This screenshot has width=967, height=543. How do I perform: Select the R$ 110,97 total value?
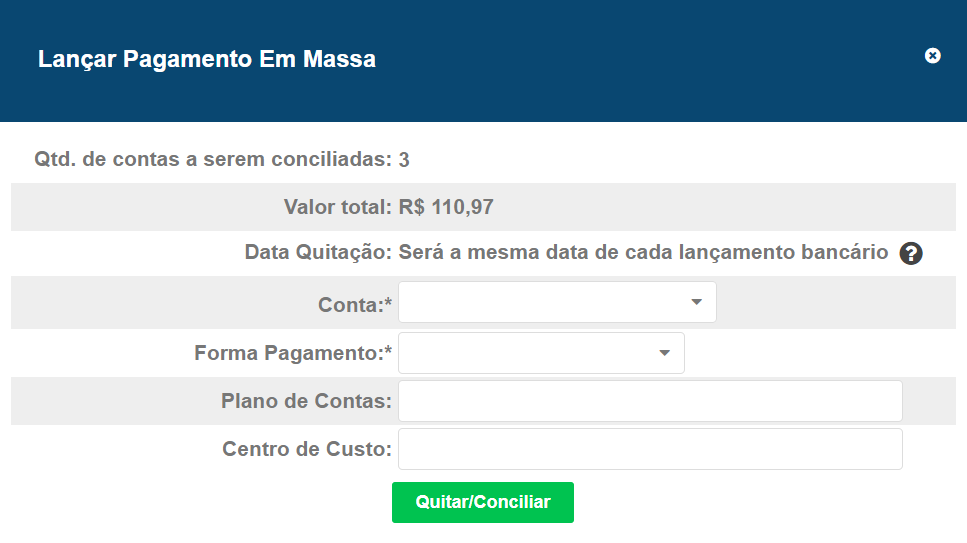point(446,207)
